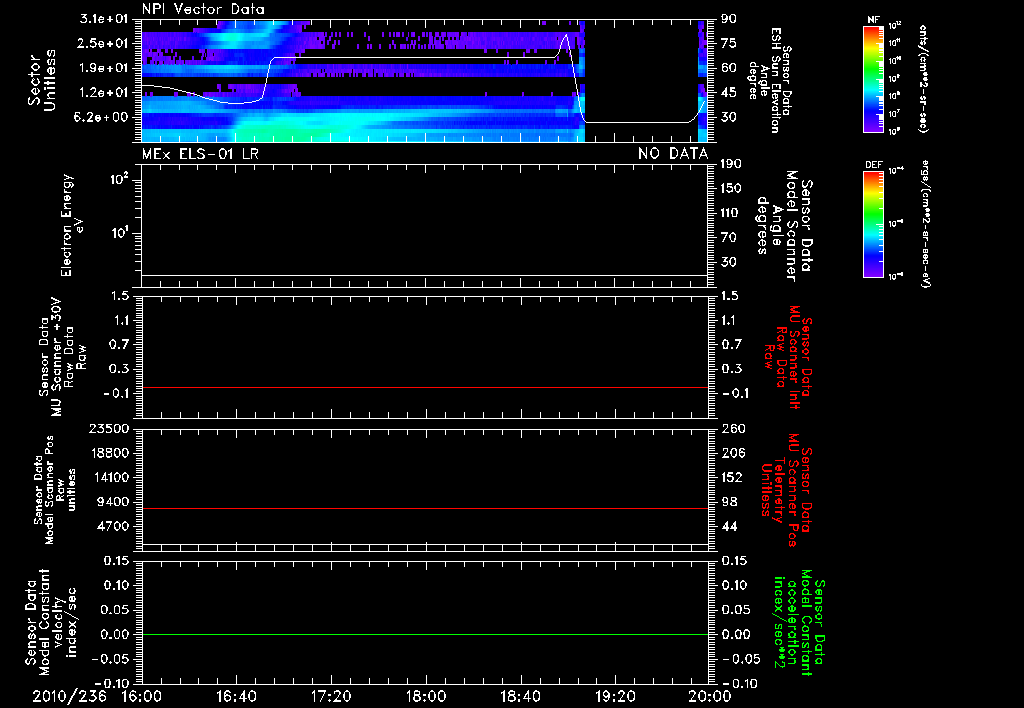Click the DEF color scale bar
This screenshot has width=1024, height=708.
coord(874,224)
